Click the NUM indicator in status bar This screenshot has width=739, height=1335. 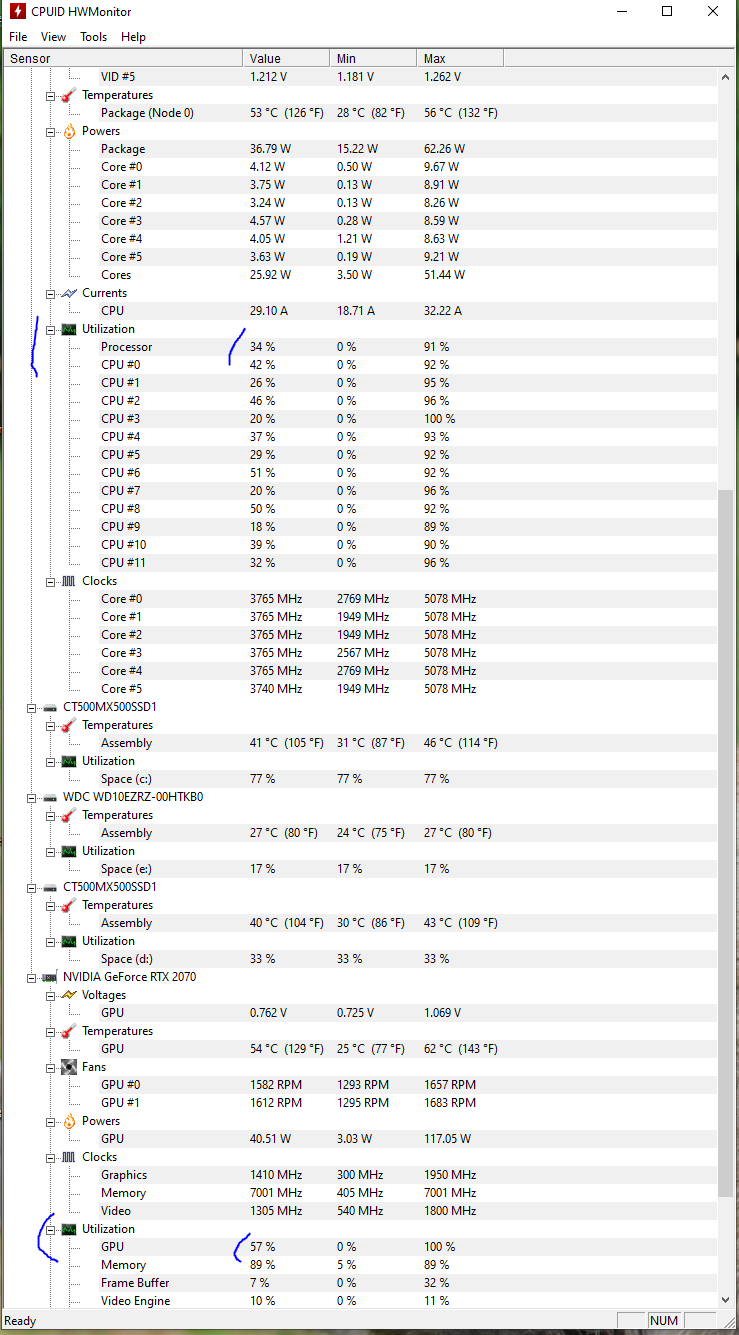pyautogui.click(x=663, y=1321)
